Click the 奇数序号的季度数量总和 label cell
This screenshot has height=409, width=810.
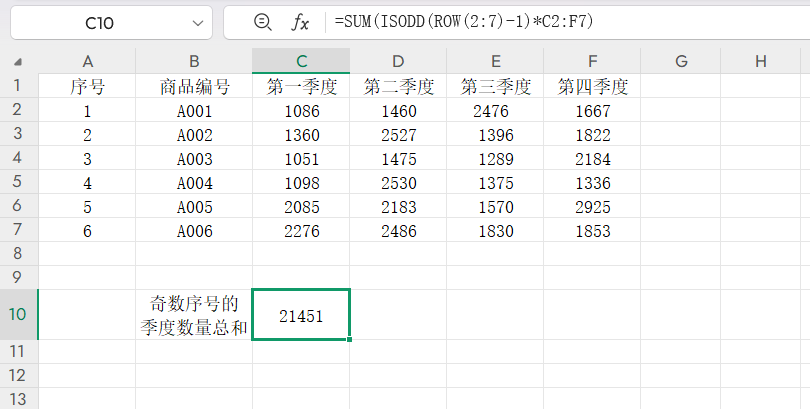194,314
